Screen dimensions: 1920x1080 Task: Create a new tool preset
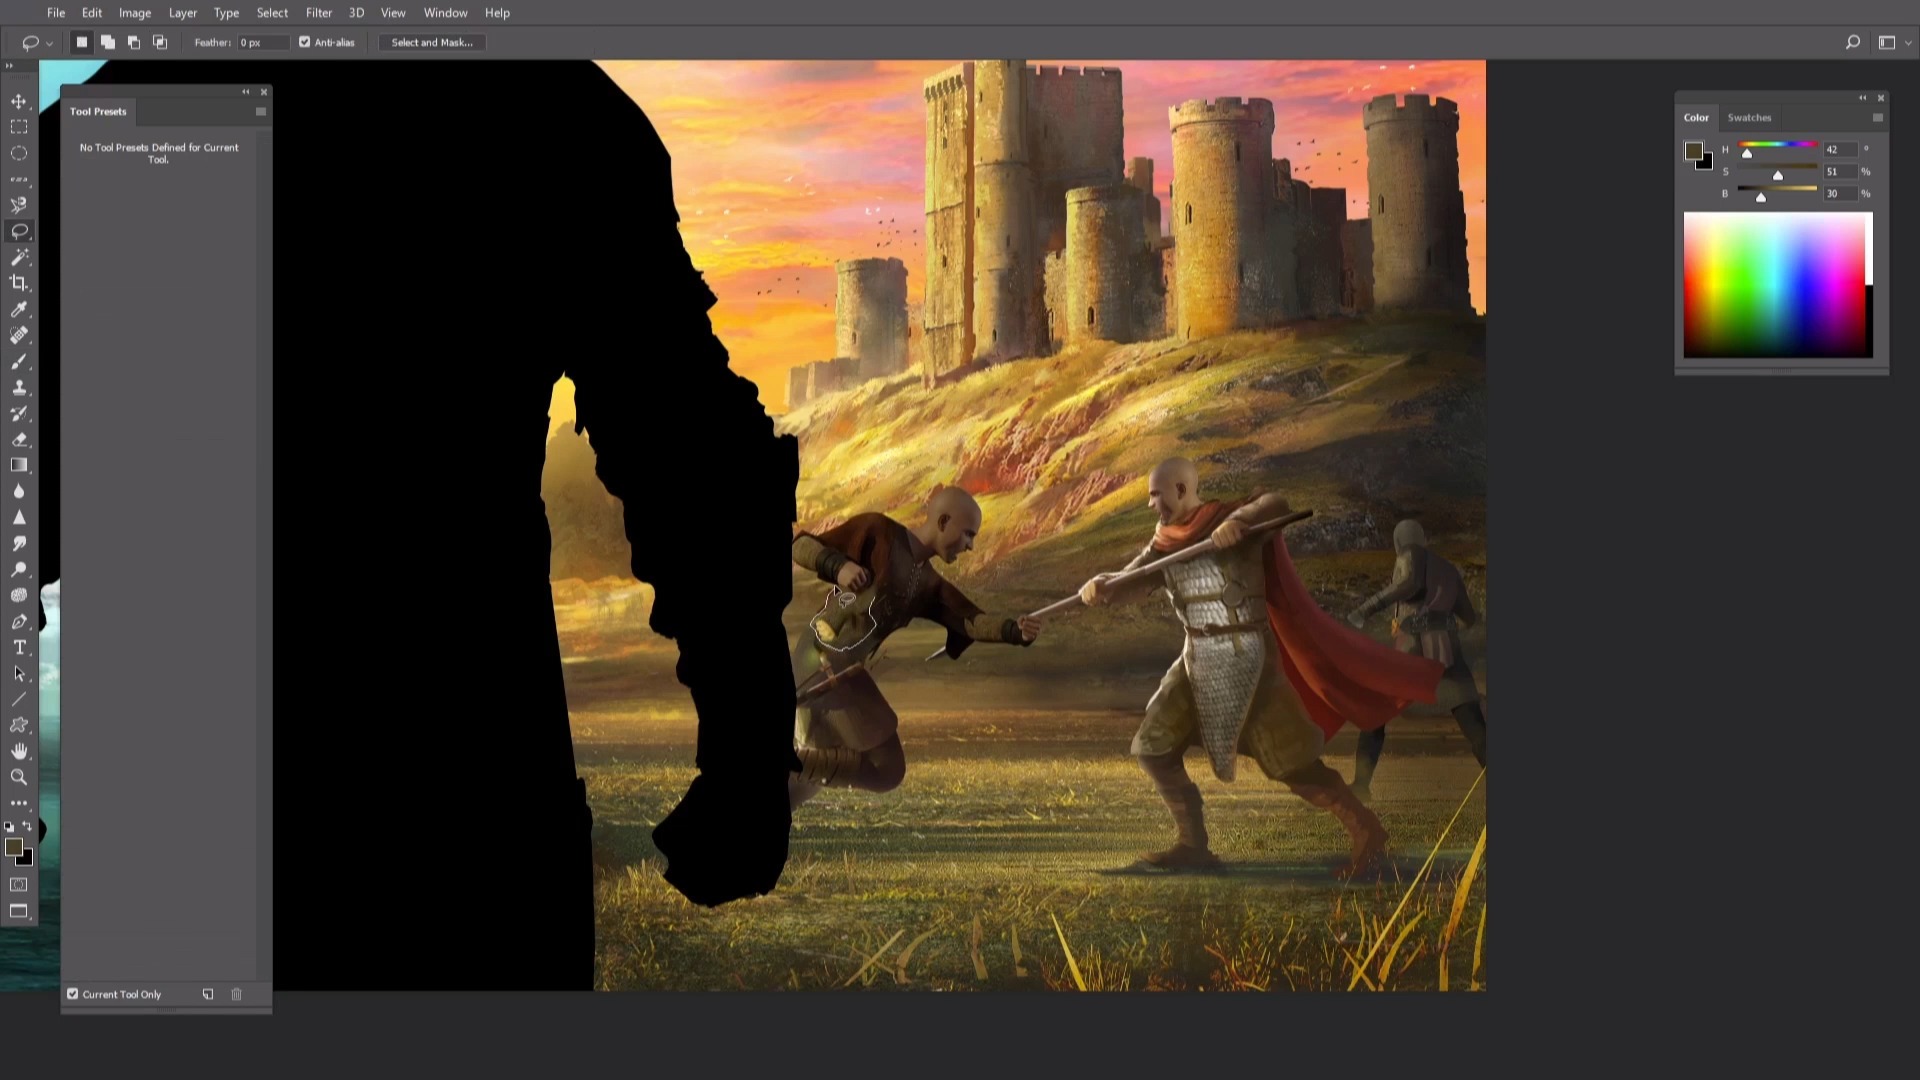(208, 994)
